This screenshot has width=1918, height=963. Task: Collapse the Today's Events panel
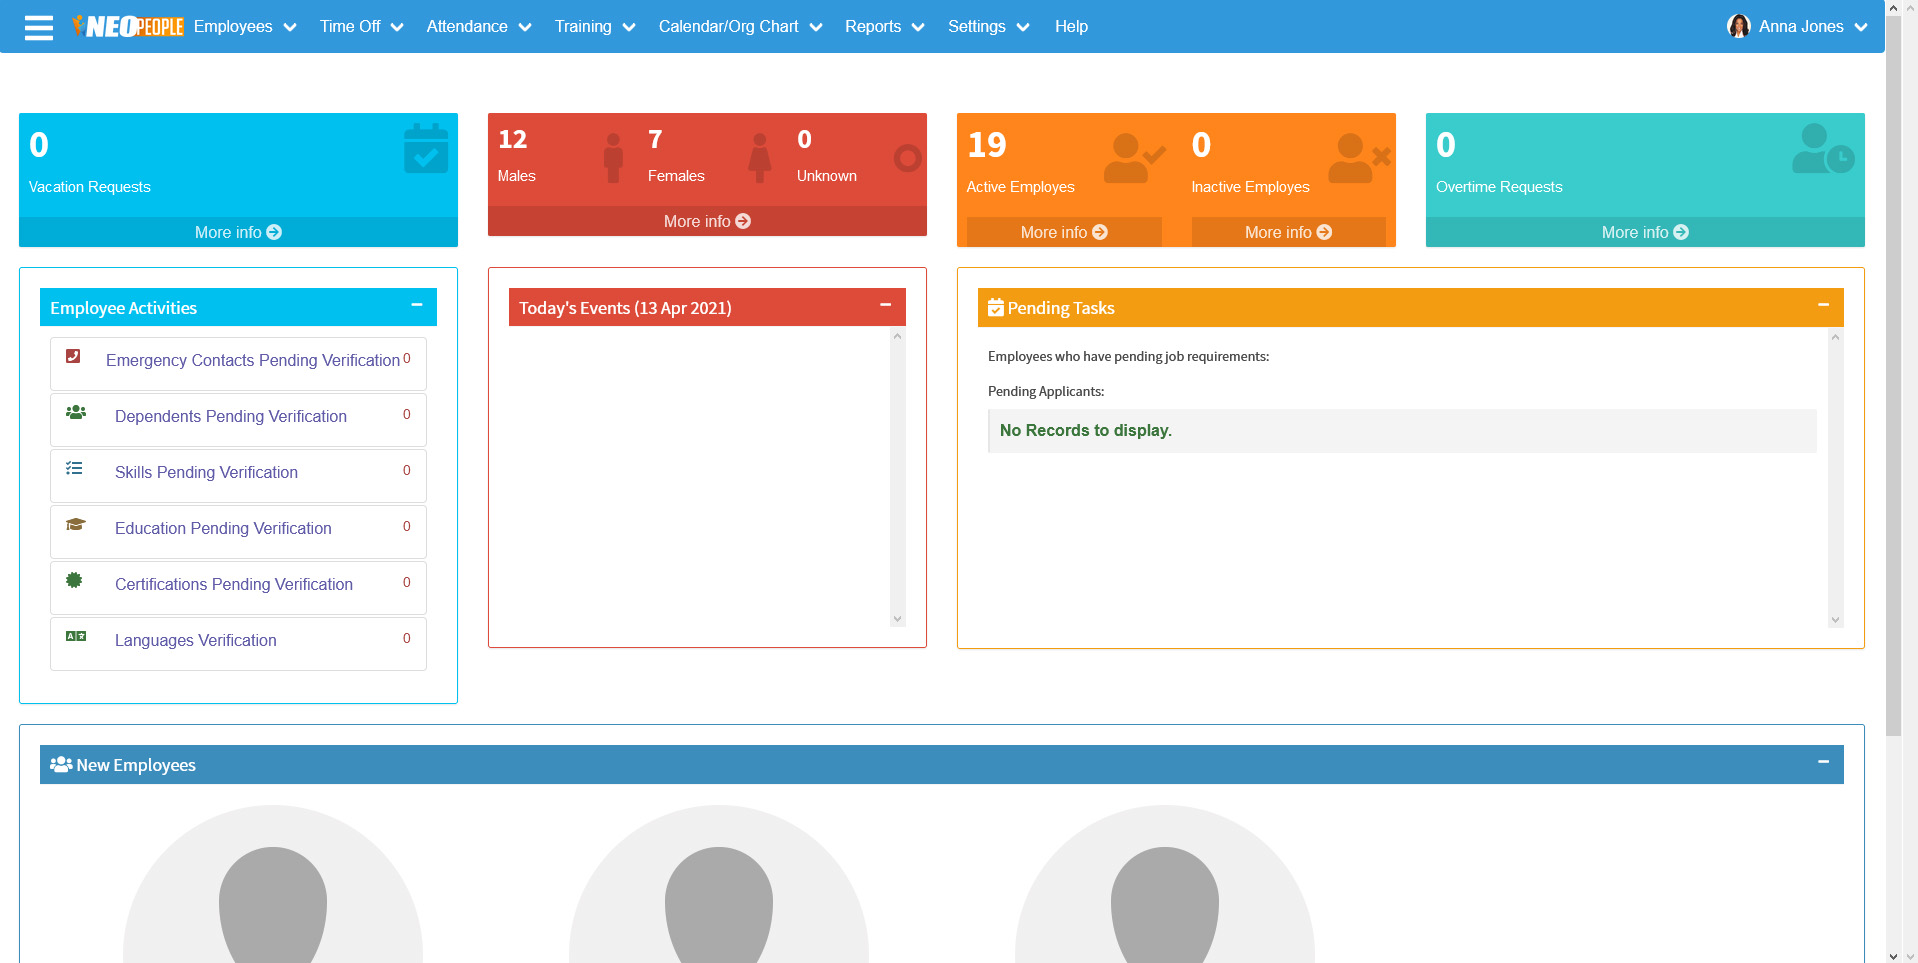point(885,305)
